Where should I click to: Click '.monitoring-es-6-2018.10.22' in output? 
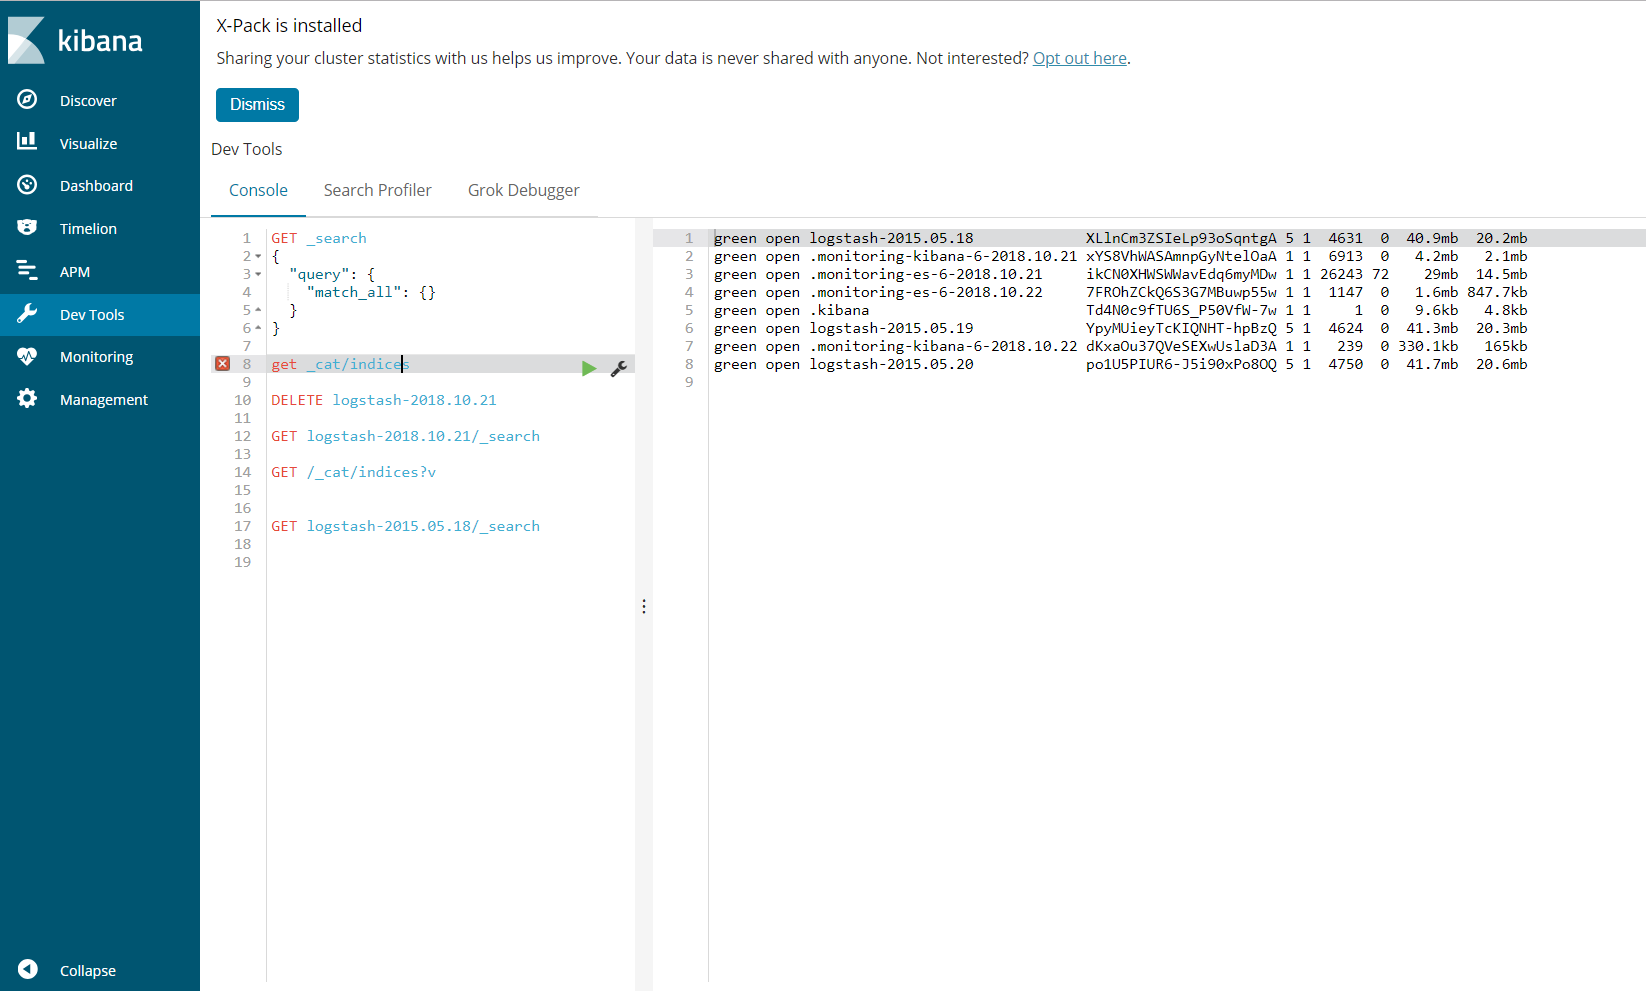click(926, 292)
